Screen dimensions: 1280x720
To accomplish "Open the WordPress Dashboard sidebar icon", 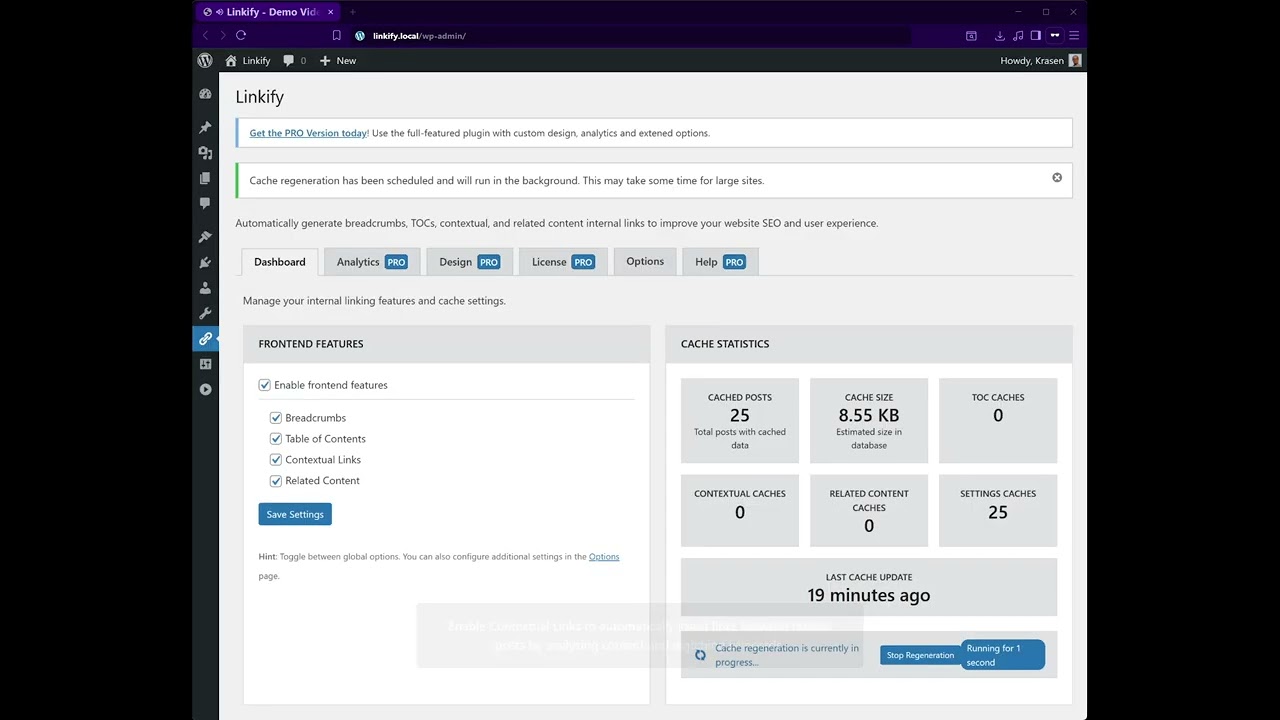I will pyautogui.click(x=205, y=94).
